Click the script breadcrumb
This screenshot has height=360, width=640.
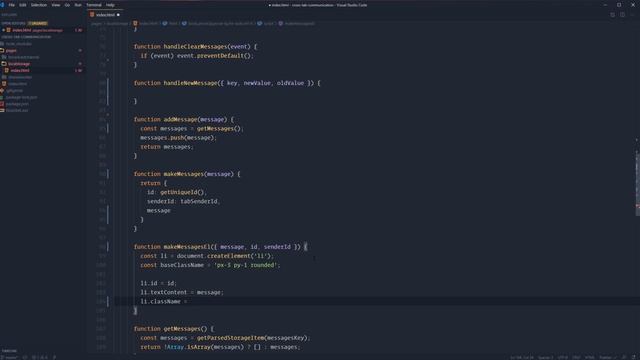point(266,24)
